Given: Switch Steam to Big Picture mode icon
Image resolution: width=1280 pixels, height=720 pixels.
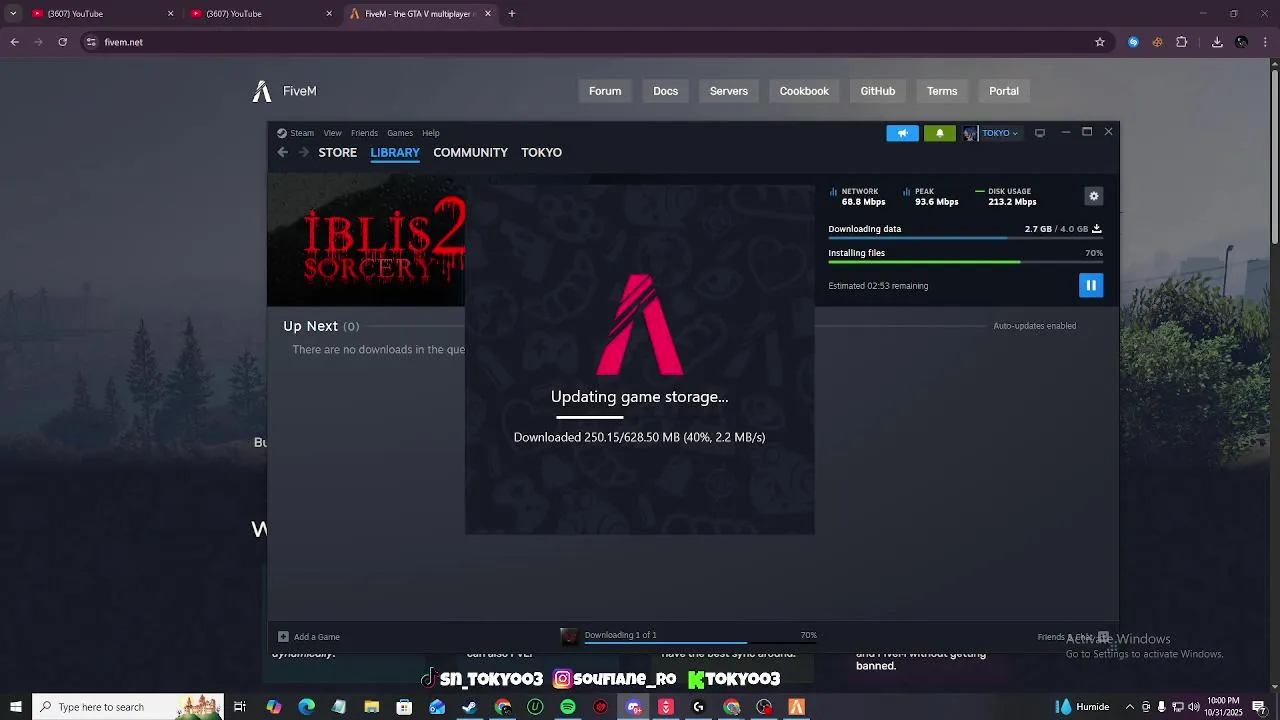Looking at the screenshot, I should point(1040,133).
